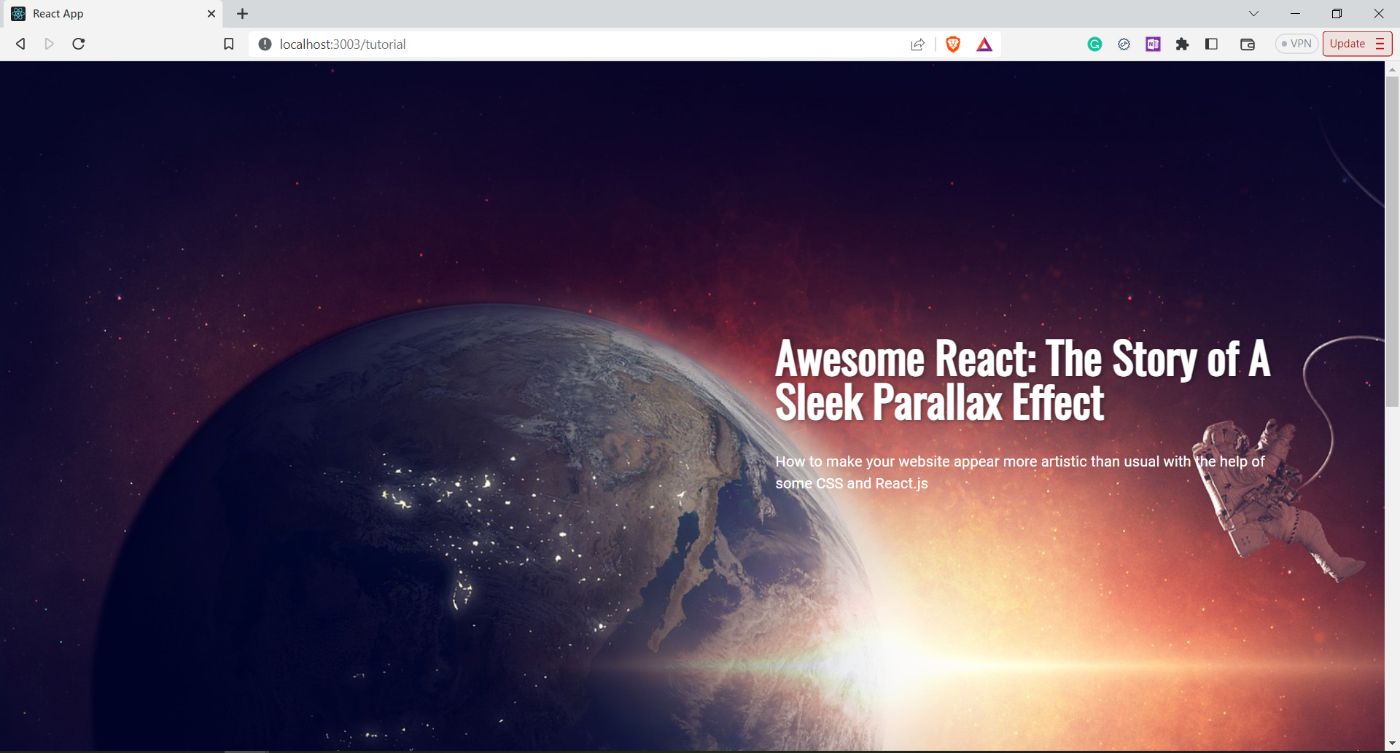
Task: View site information for localhost
Action: tap(265, 44)
